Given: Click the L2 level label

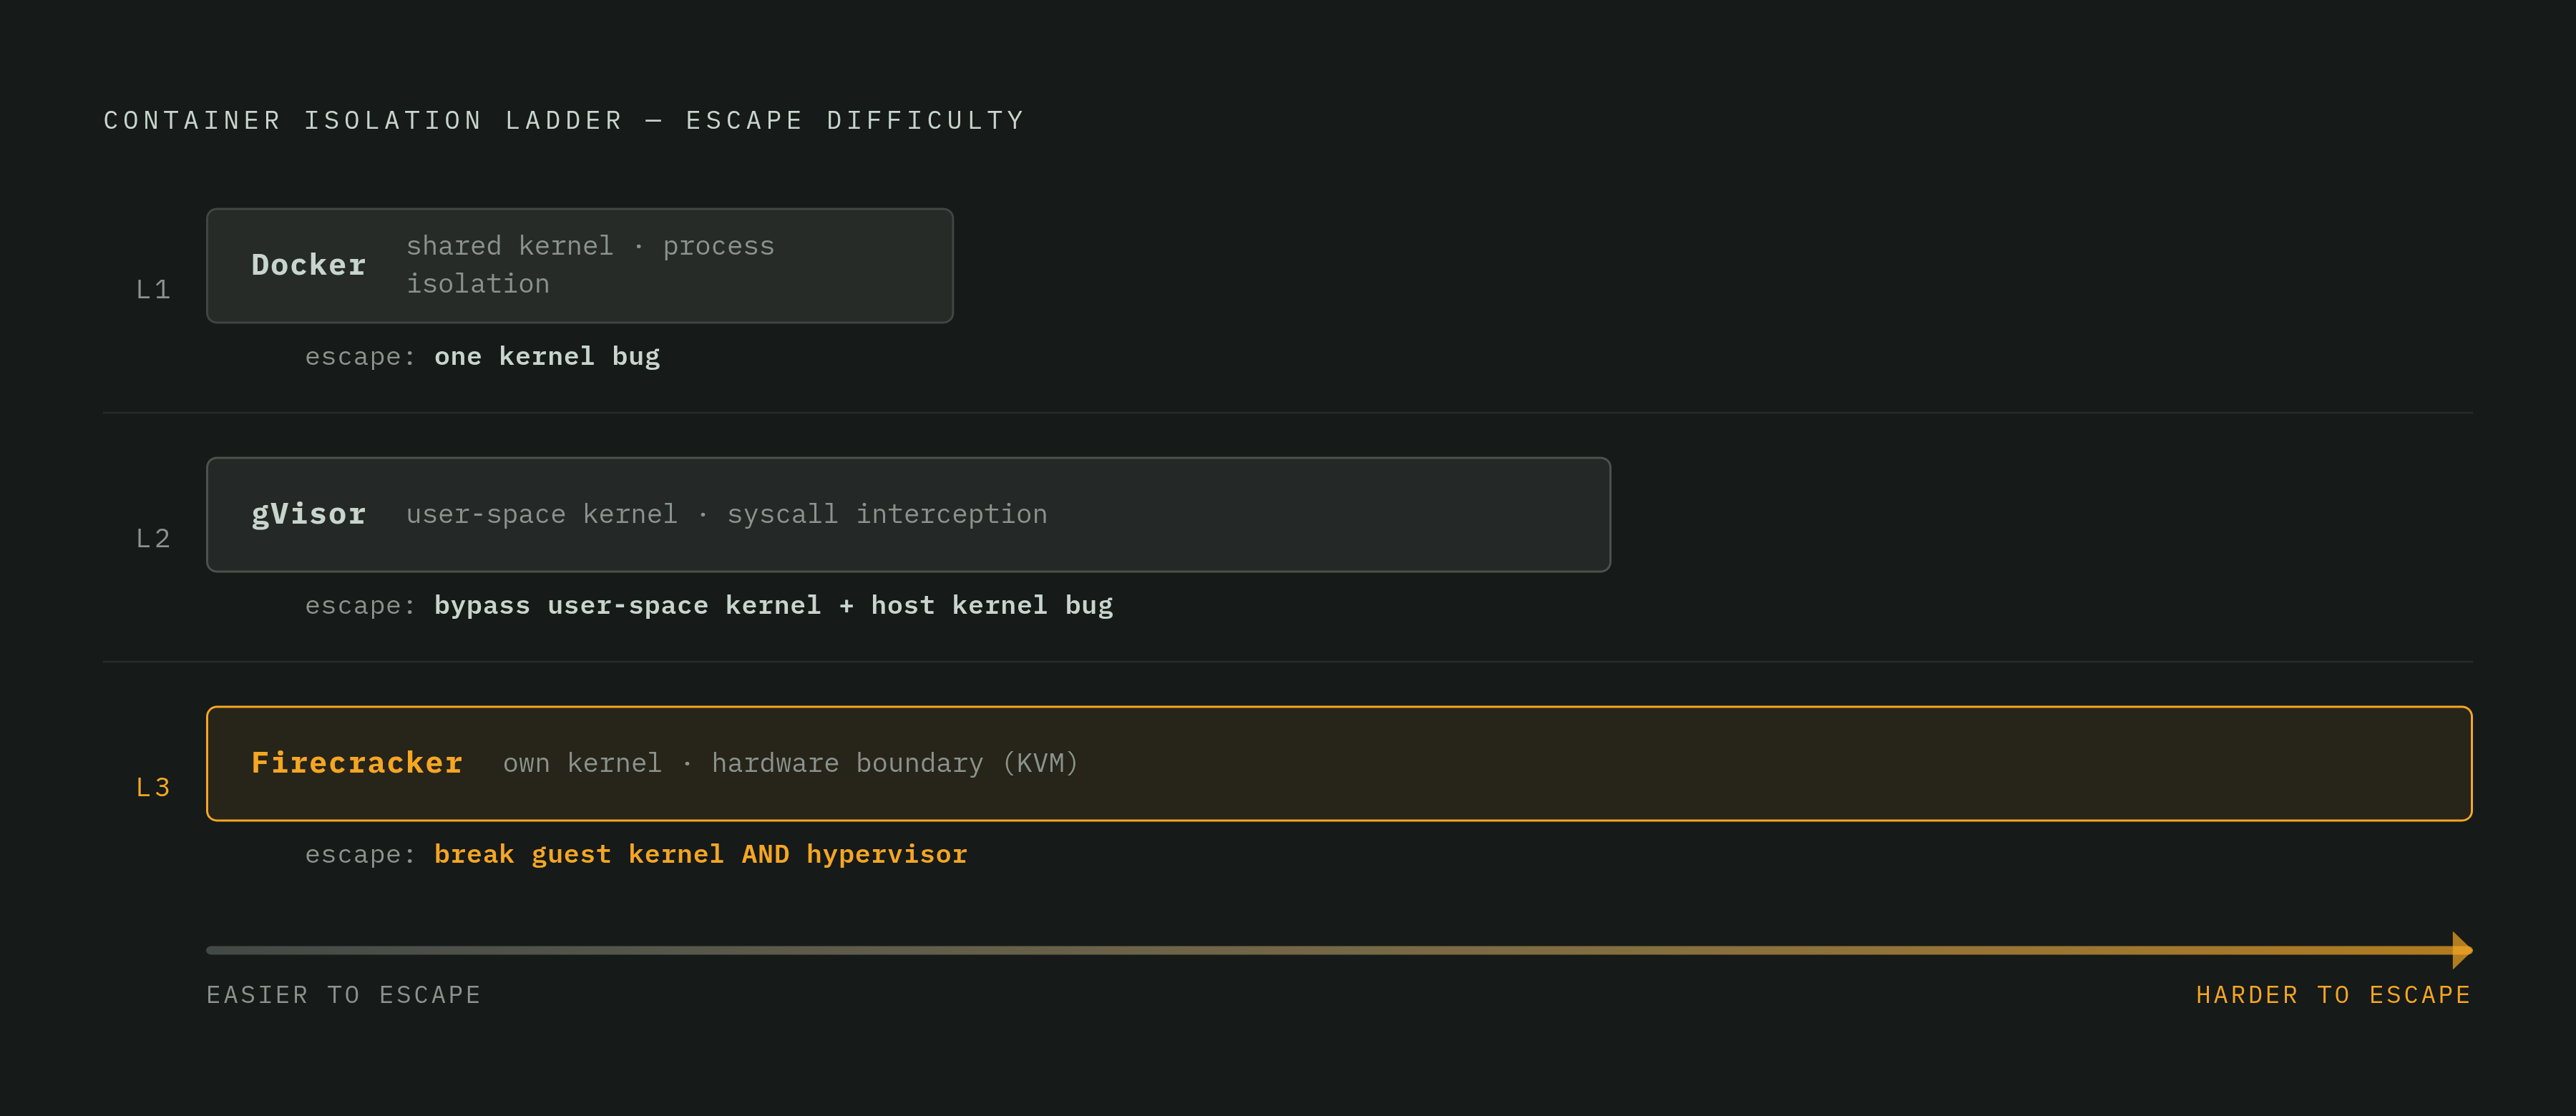Looking at the screenshot, I should click(153, 538).
